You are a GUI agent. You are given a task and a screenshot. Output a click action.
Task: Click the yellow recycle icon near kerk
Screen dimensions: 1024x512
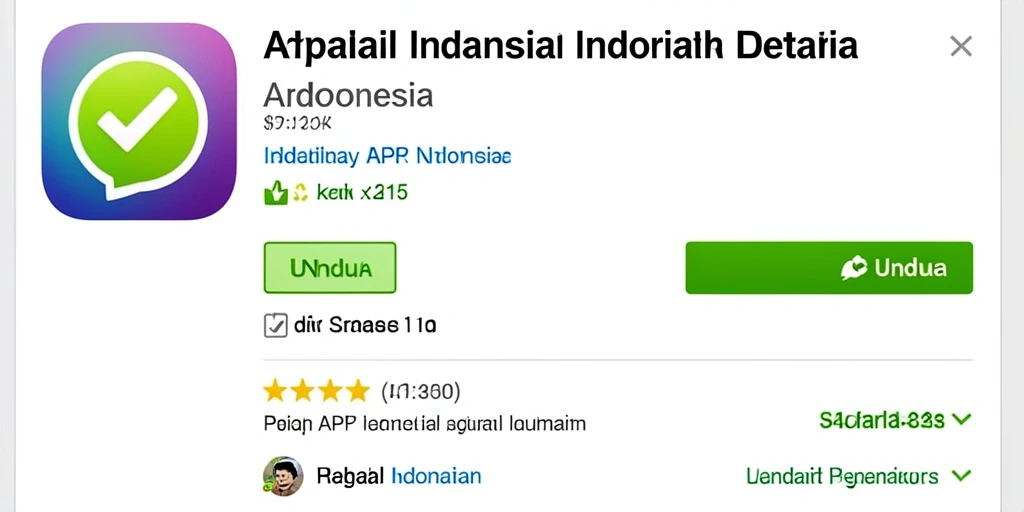pos(300,192)
